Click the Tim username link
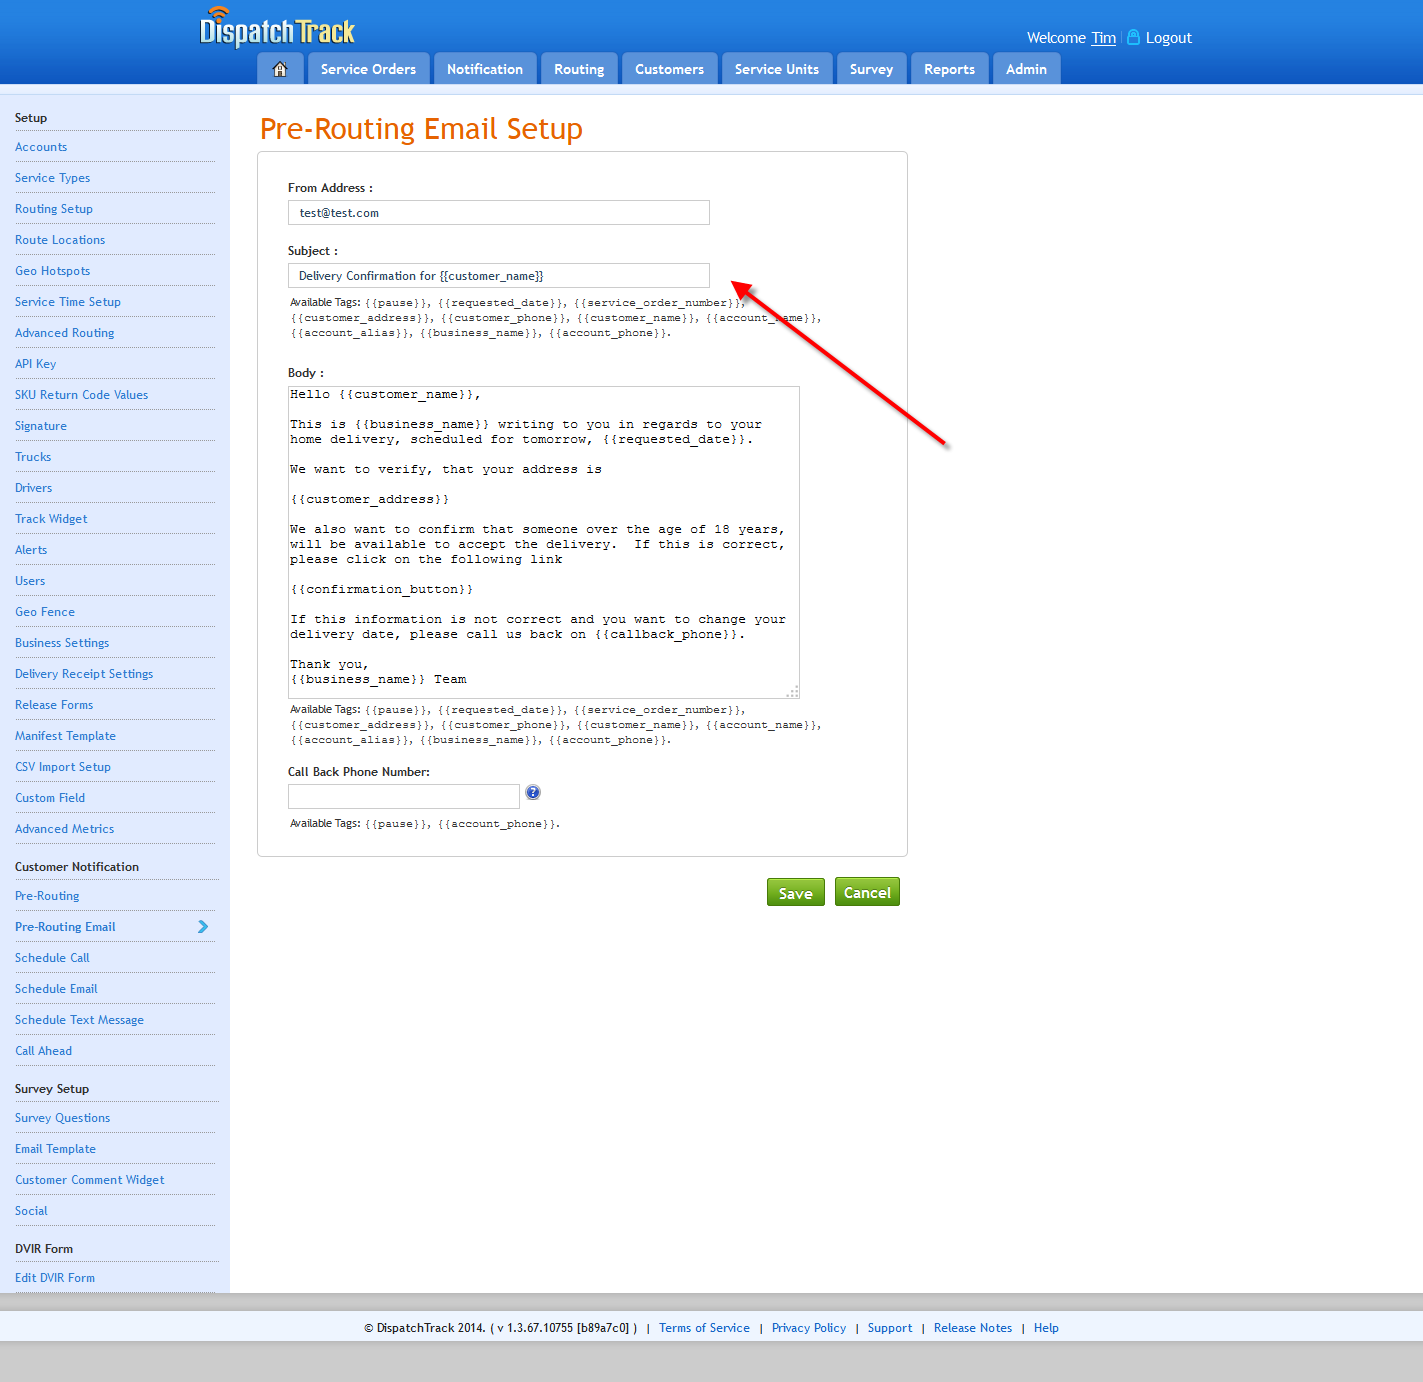1423x1382 pixels. (x=1103, y=37)
